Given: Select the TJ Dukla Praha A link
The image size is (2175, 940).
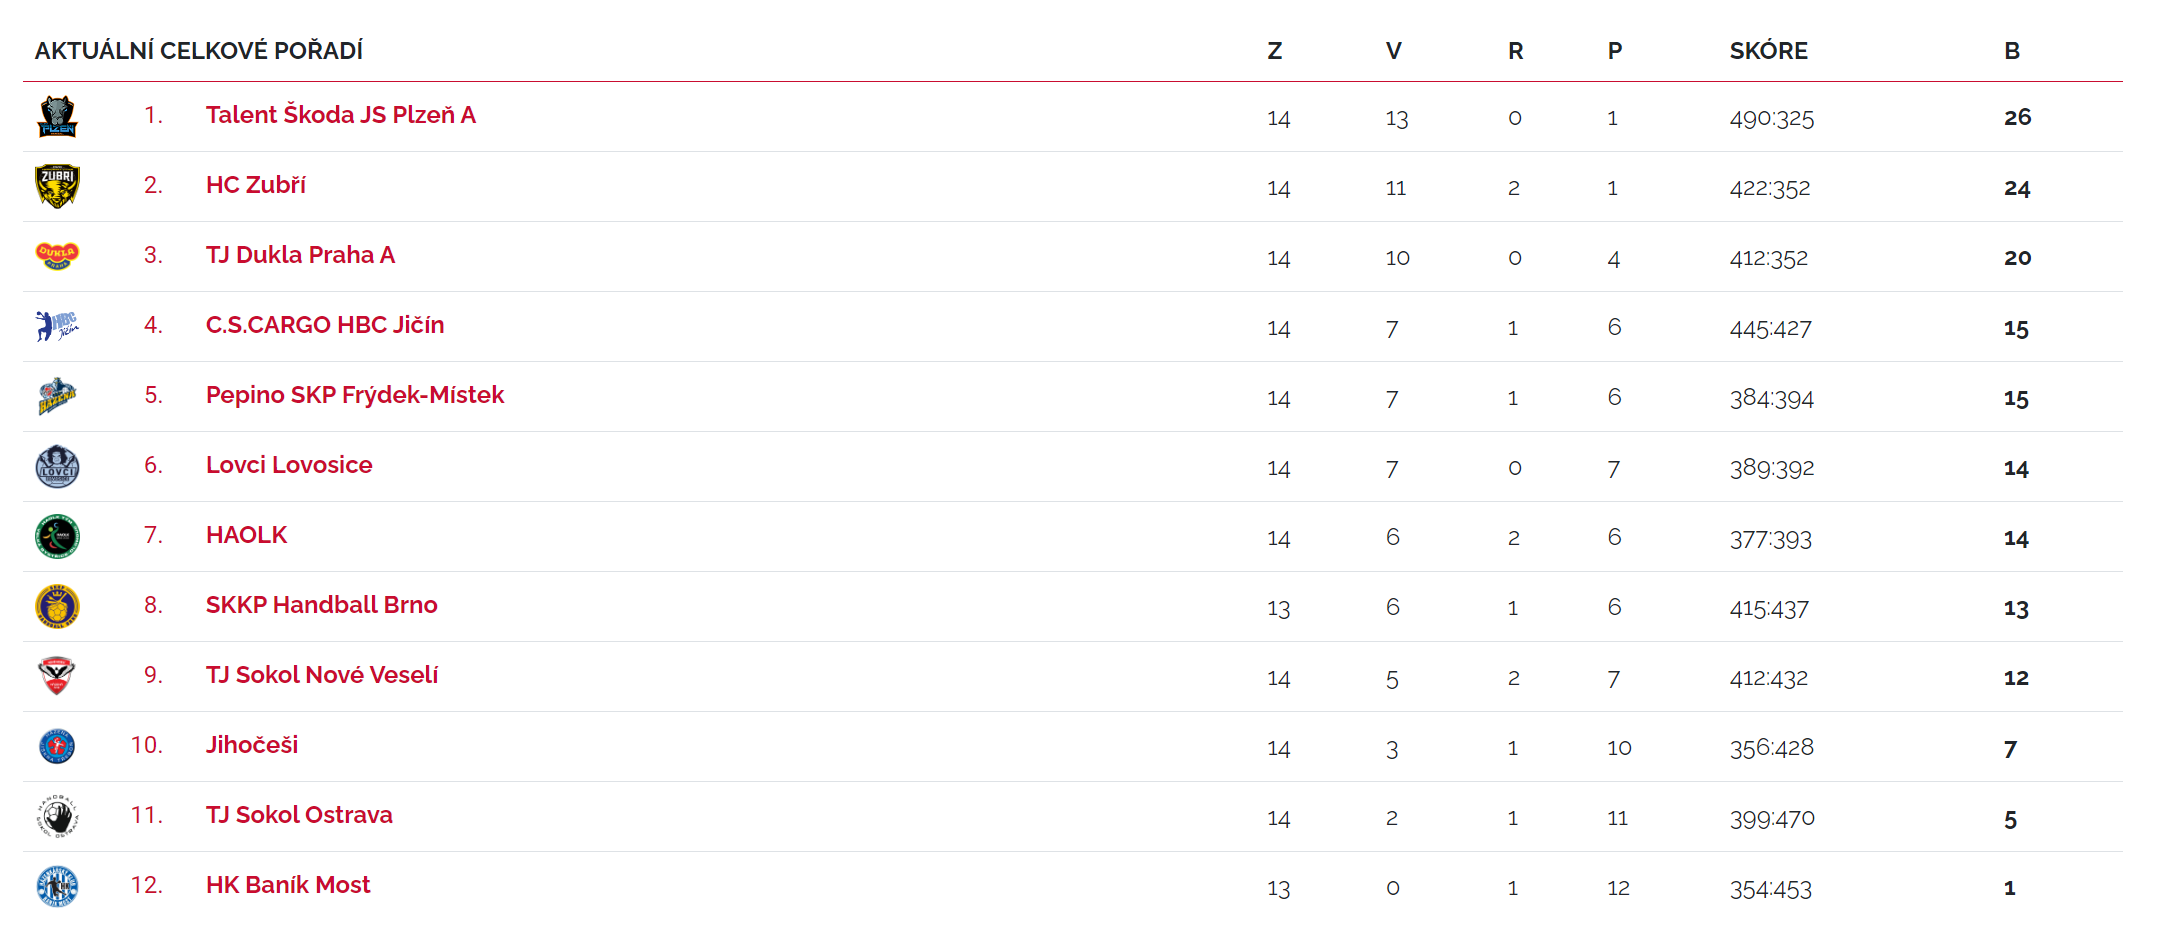Looking at the screenshot, I should [x=300, y=255].
